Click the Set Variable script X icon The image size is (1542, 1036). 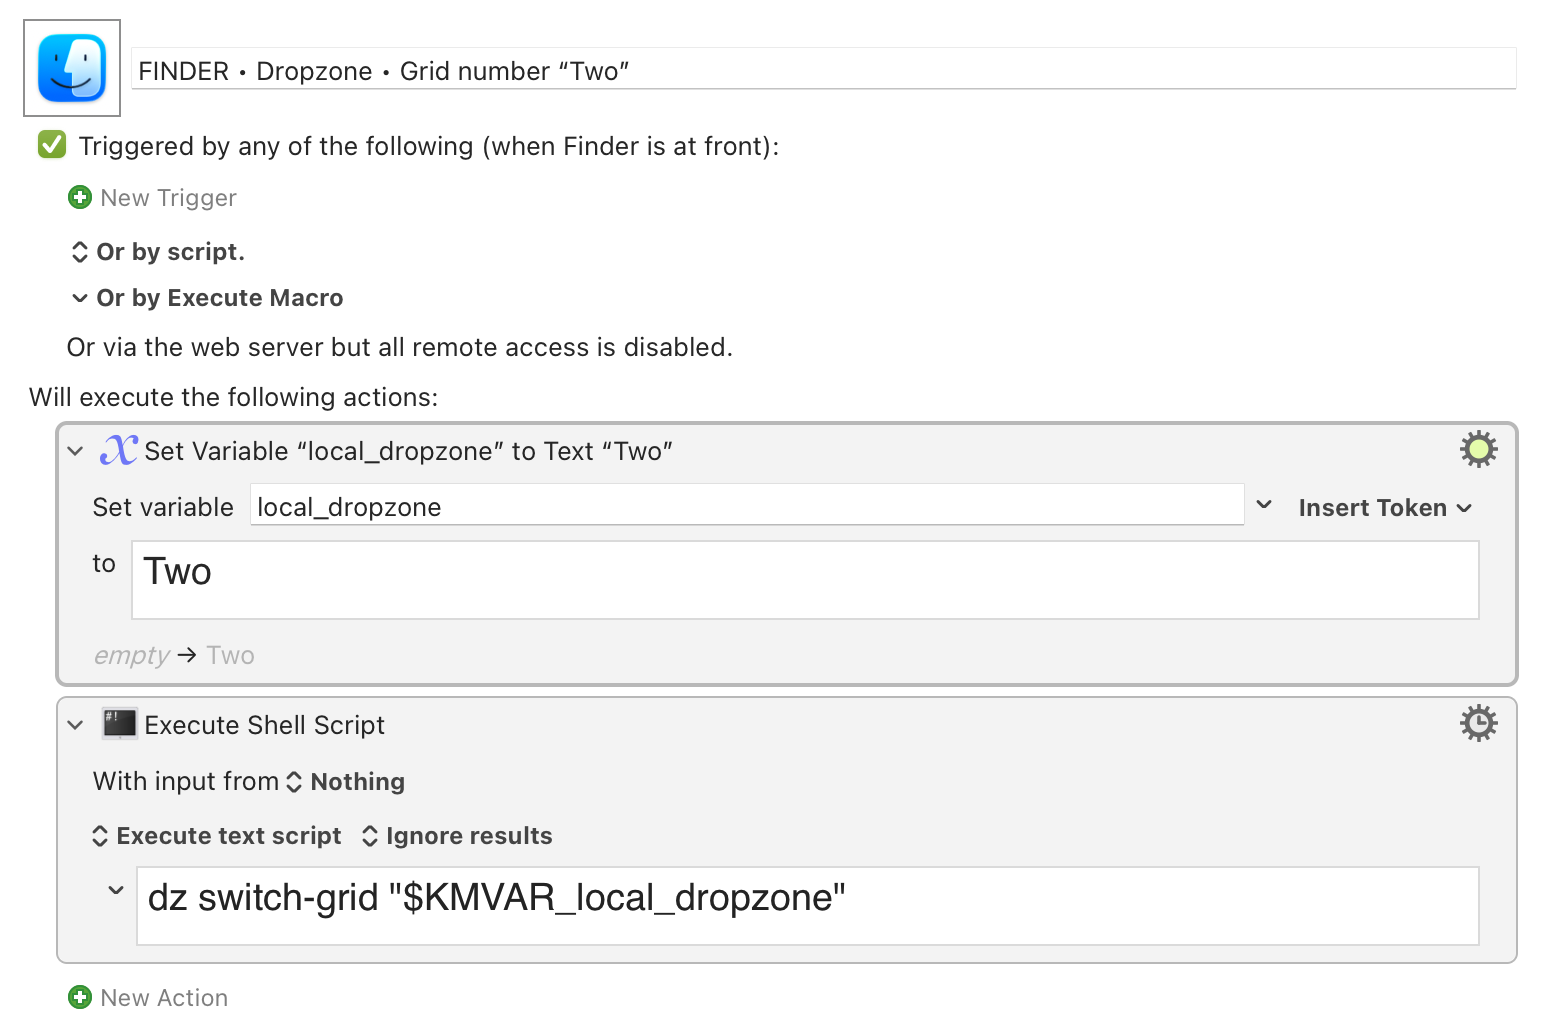(x=119, y=450)
